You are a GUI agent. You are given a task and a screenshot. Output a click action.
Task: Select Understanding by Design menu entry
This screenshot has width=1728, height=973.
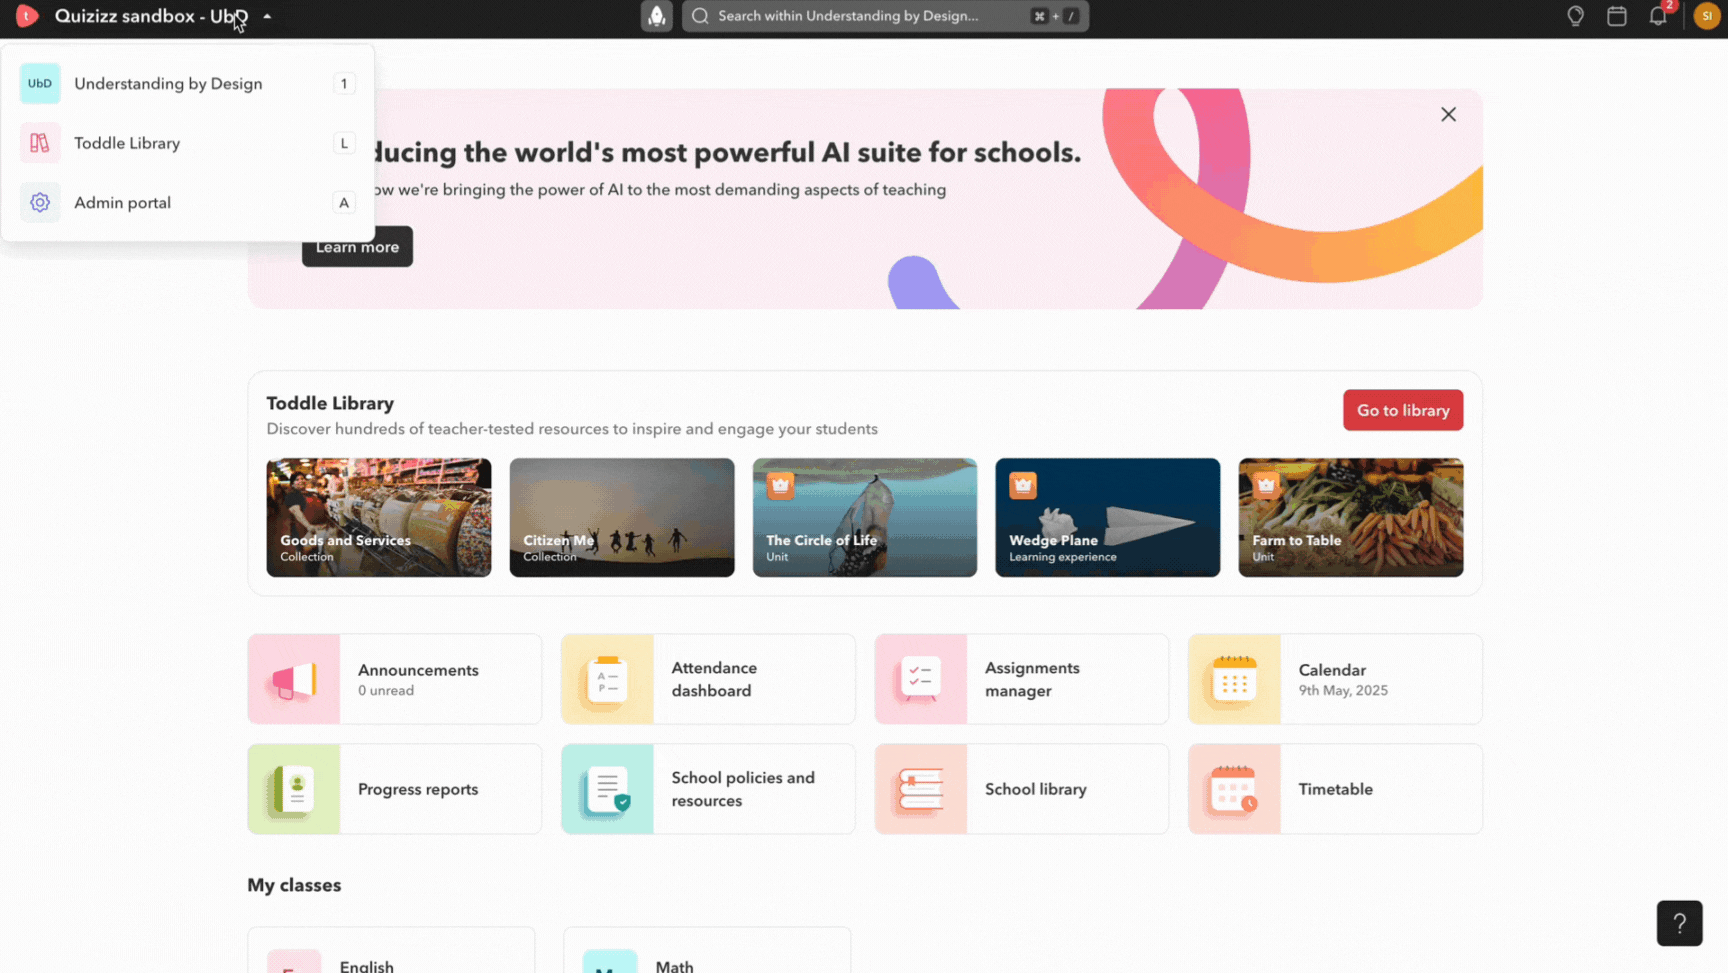click(x=187, y=84)
